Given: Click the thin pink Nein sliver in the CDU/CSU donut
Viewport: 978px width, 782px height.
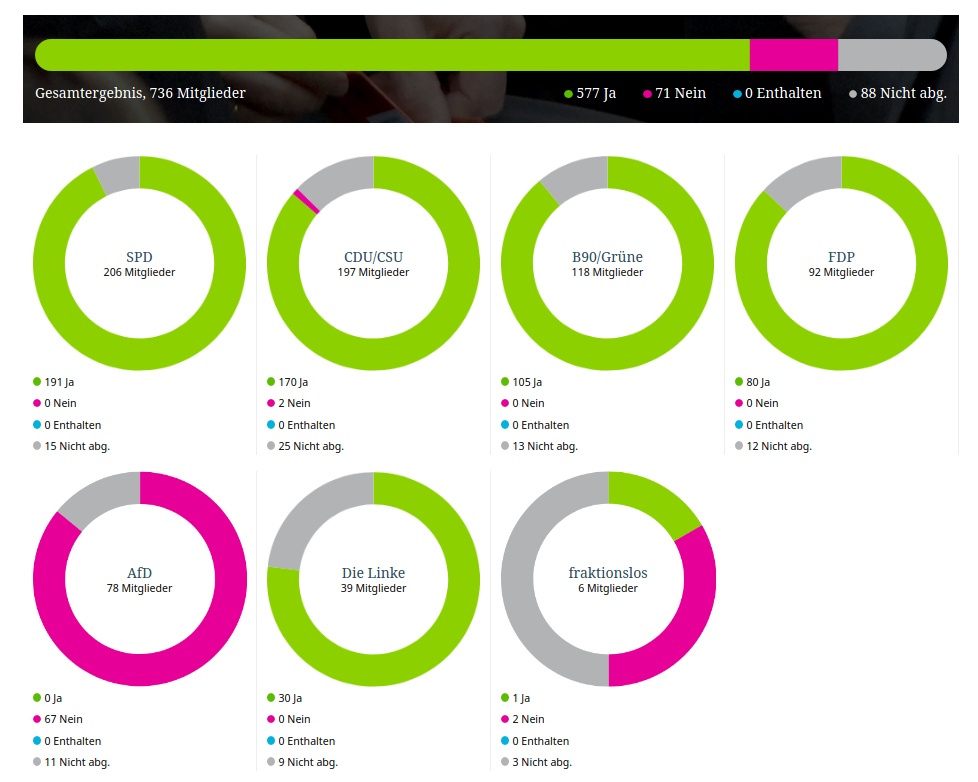Looking at the screenshot, I should [x=306, y=202].
